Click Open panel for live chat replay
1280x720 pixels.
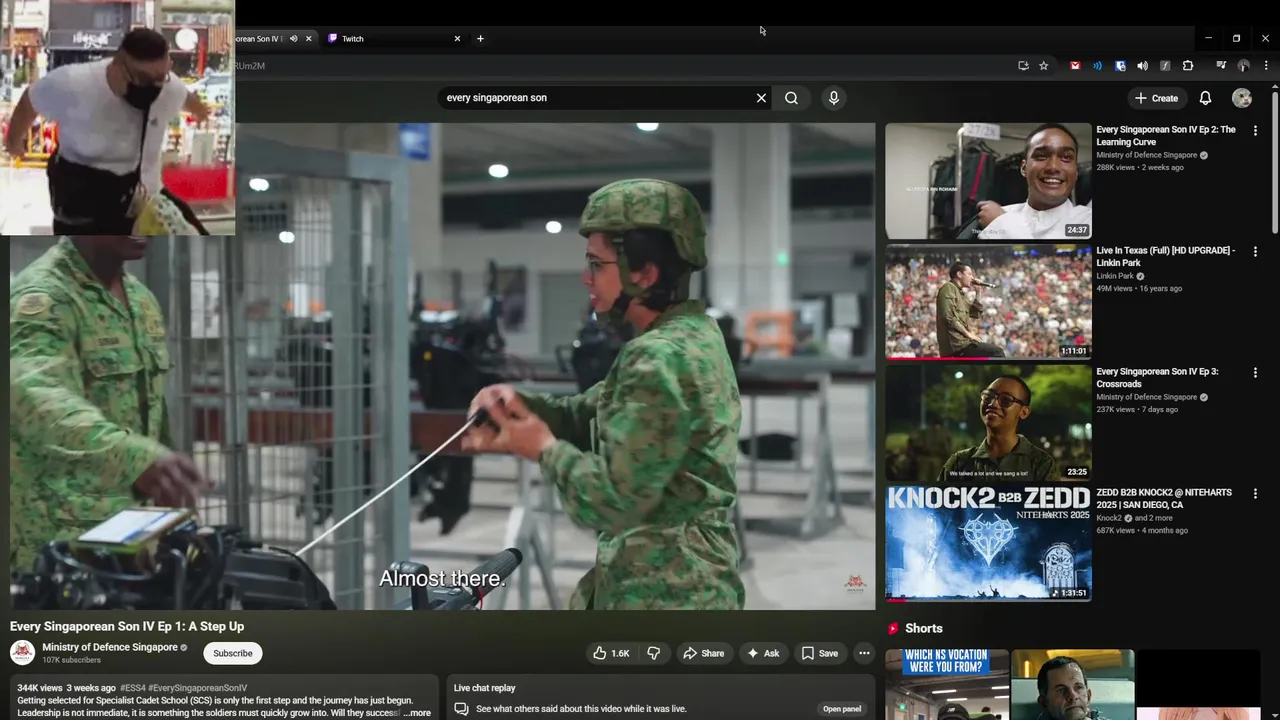pyautogui.click(x=842, y=709)
